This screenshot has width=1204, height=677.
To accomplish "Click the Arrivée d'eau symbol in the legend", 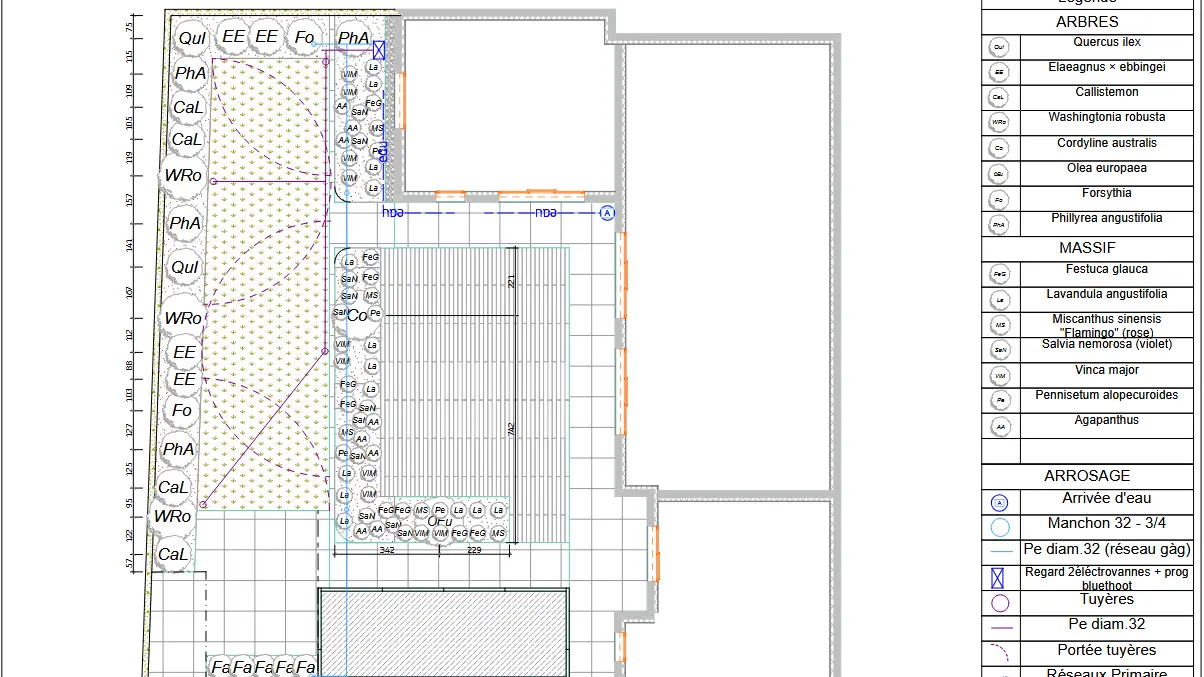I will coord(1000,503).
